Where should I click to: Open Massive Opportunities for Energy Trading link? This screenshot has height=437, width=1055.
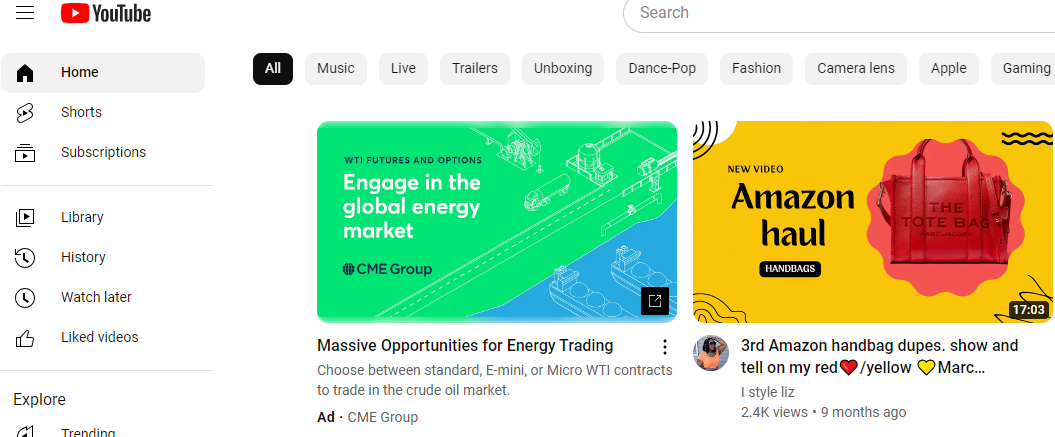click(465, 346)
